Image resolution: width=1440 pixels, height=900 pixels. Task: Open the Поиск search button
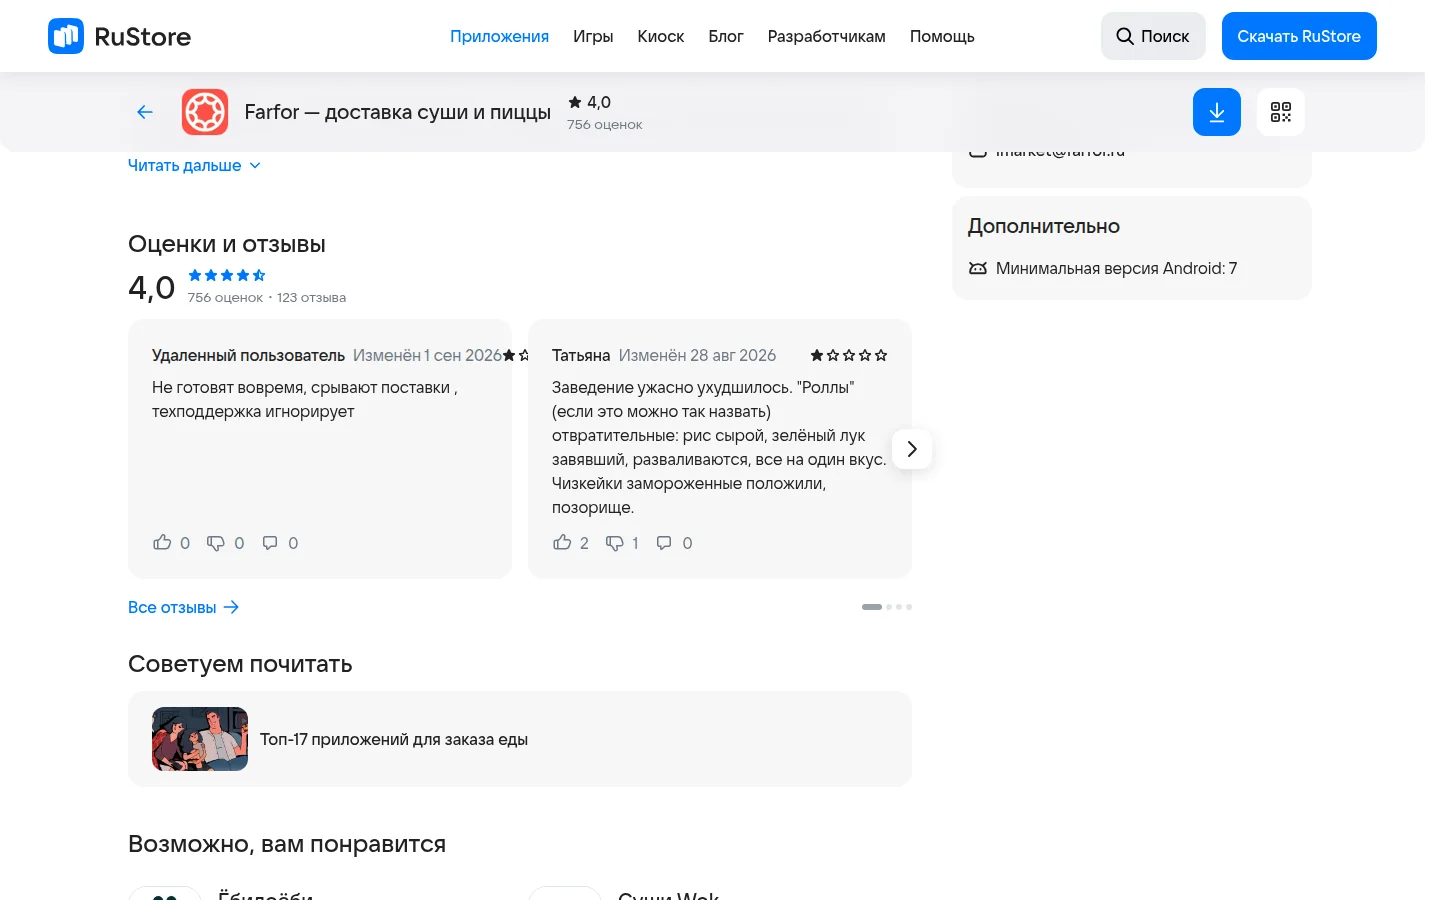point(1153,36)
